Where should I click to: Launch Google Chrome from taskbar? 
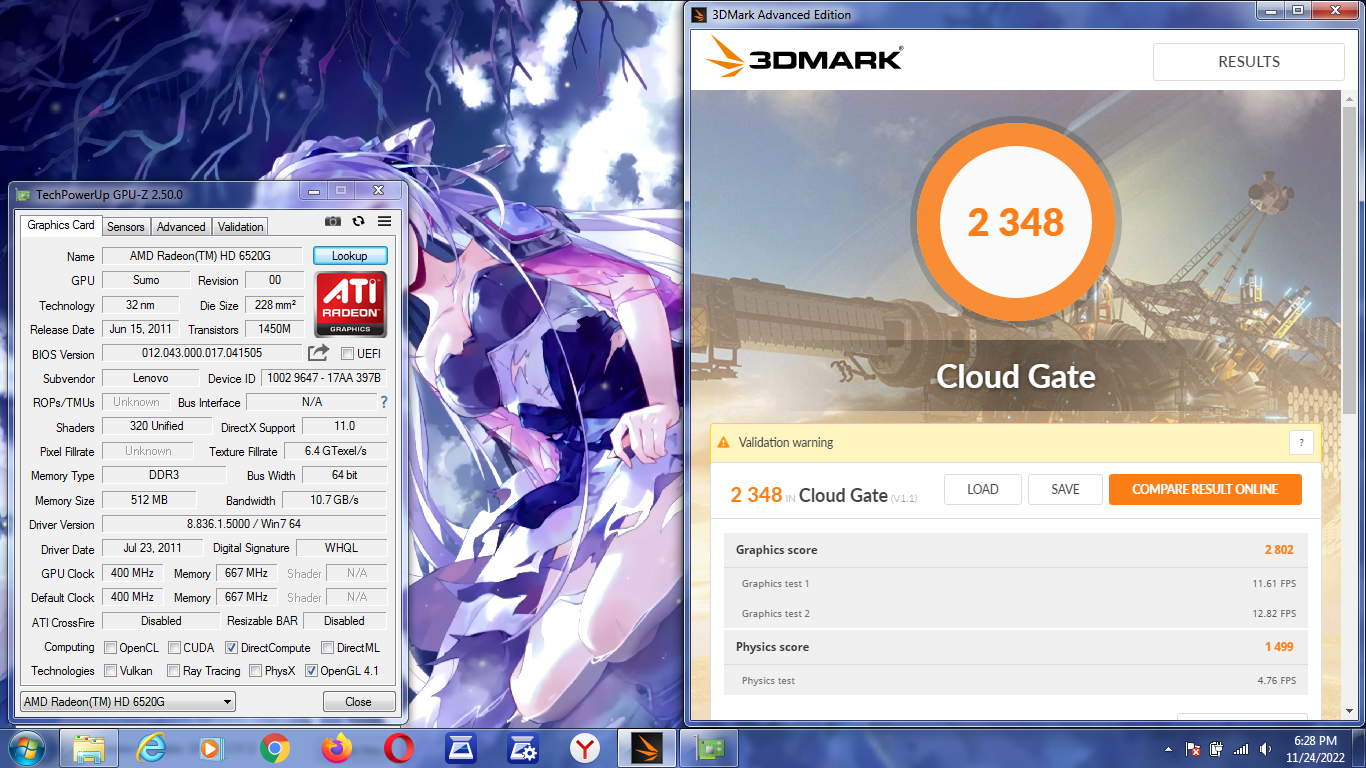click(x=275, y=748)
